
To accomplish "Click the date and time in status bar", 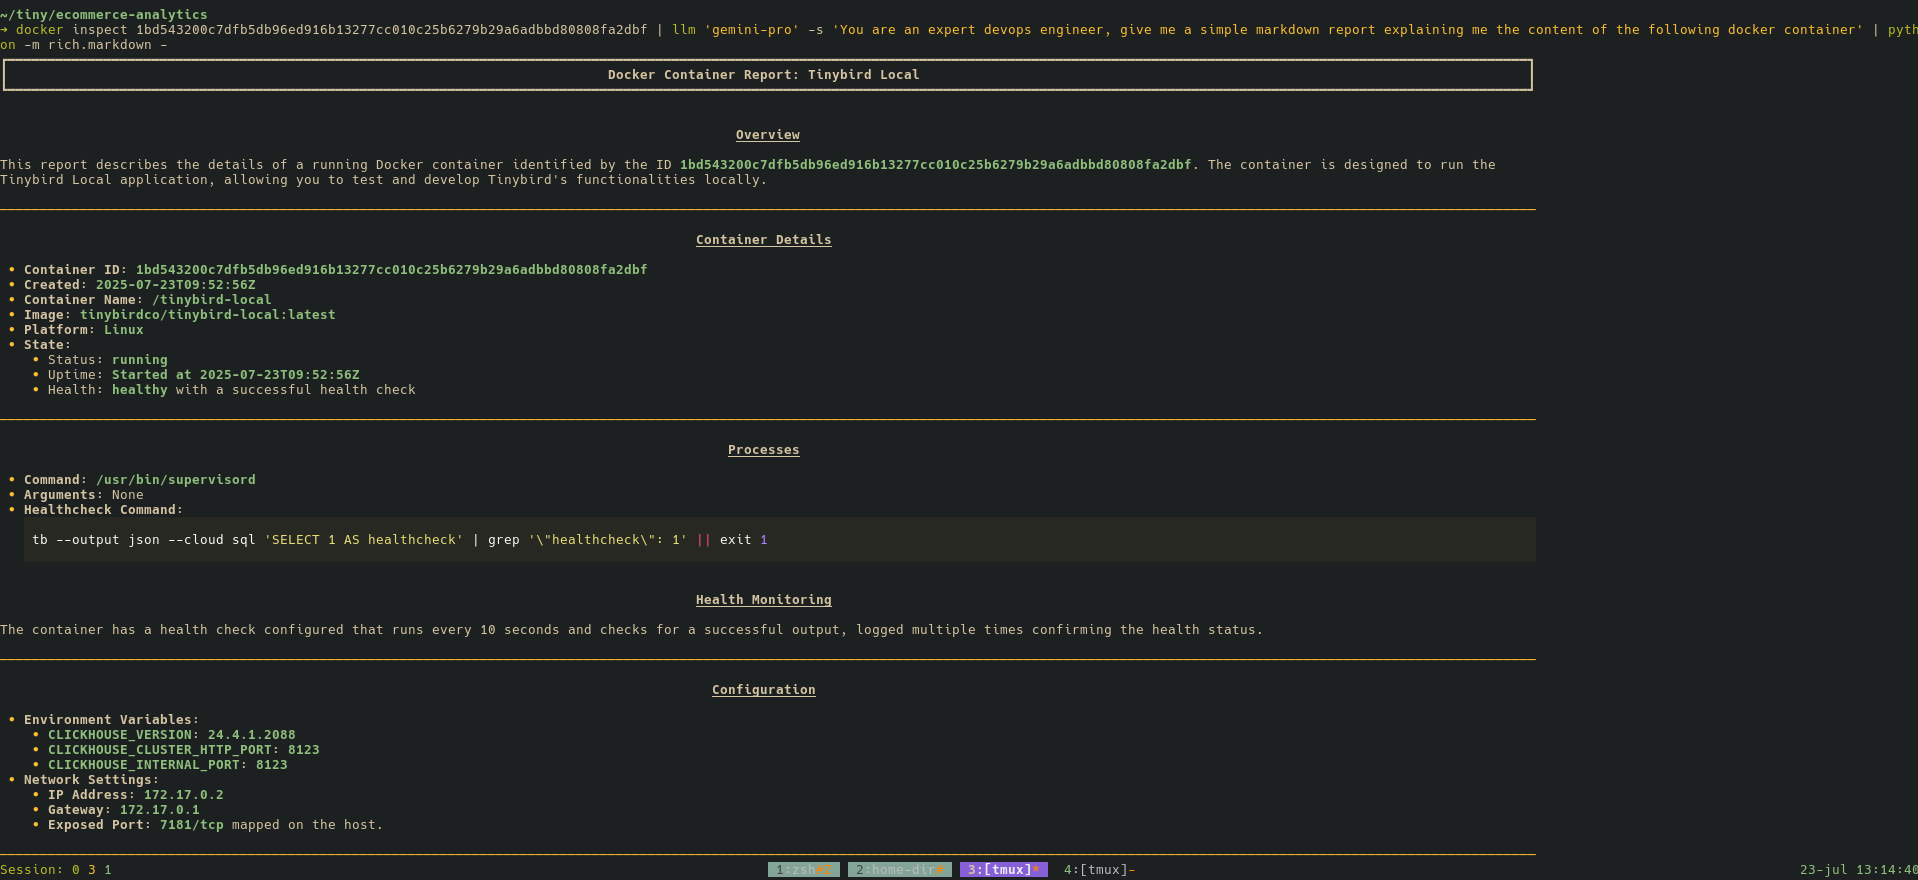I will coord(1858,870).
